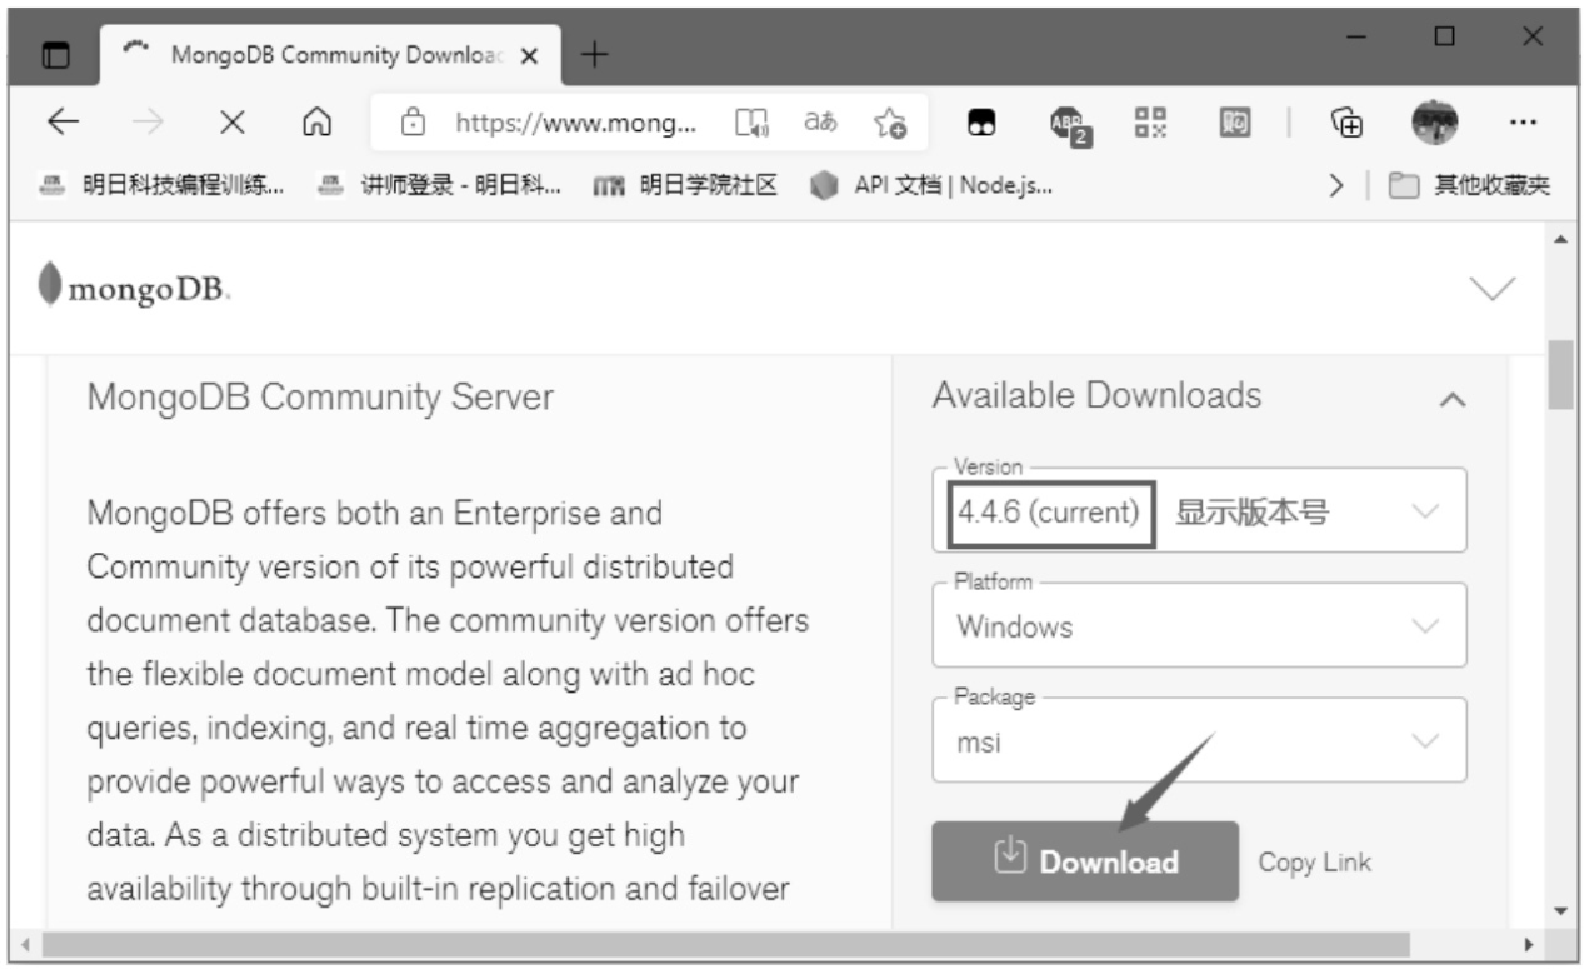Click the square extension icon beside the QR code icon
Viewport: 1588px width, 973px height.
coord(1235,122)
